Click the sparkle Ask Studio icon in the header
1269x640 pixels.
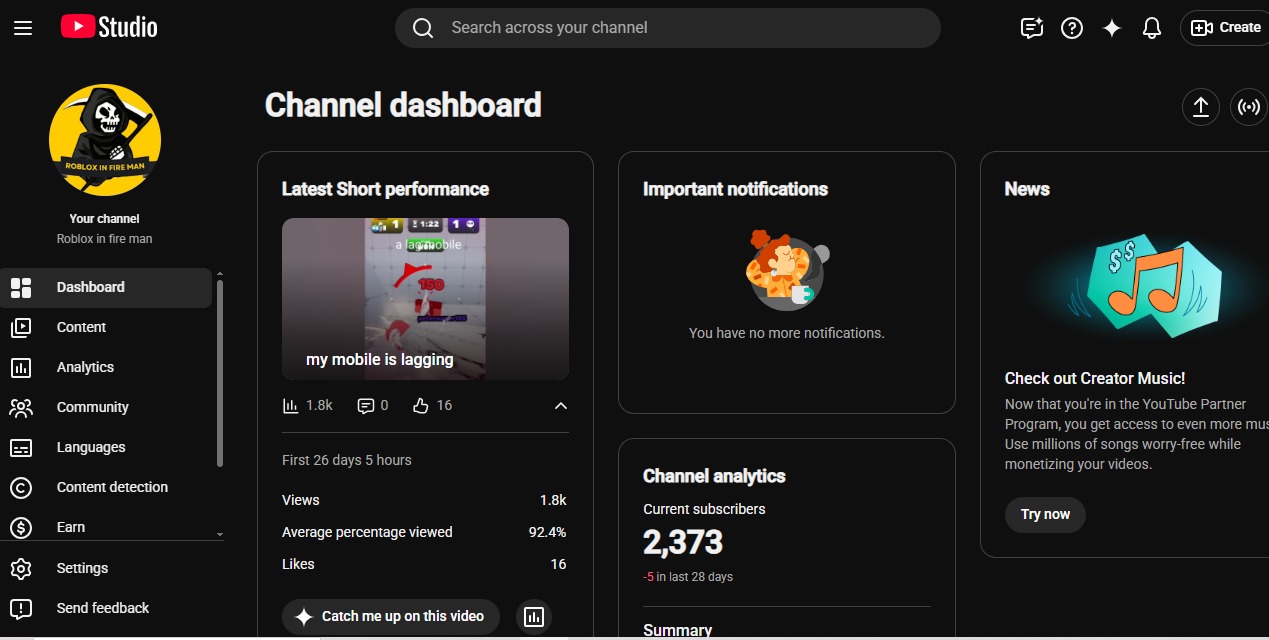pos(1112,28)
